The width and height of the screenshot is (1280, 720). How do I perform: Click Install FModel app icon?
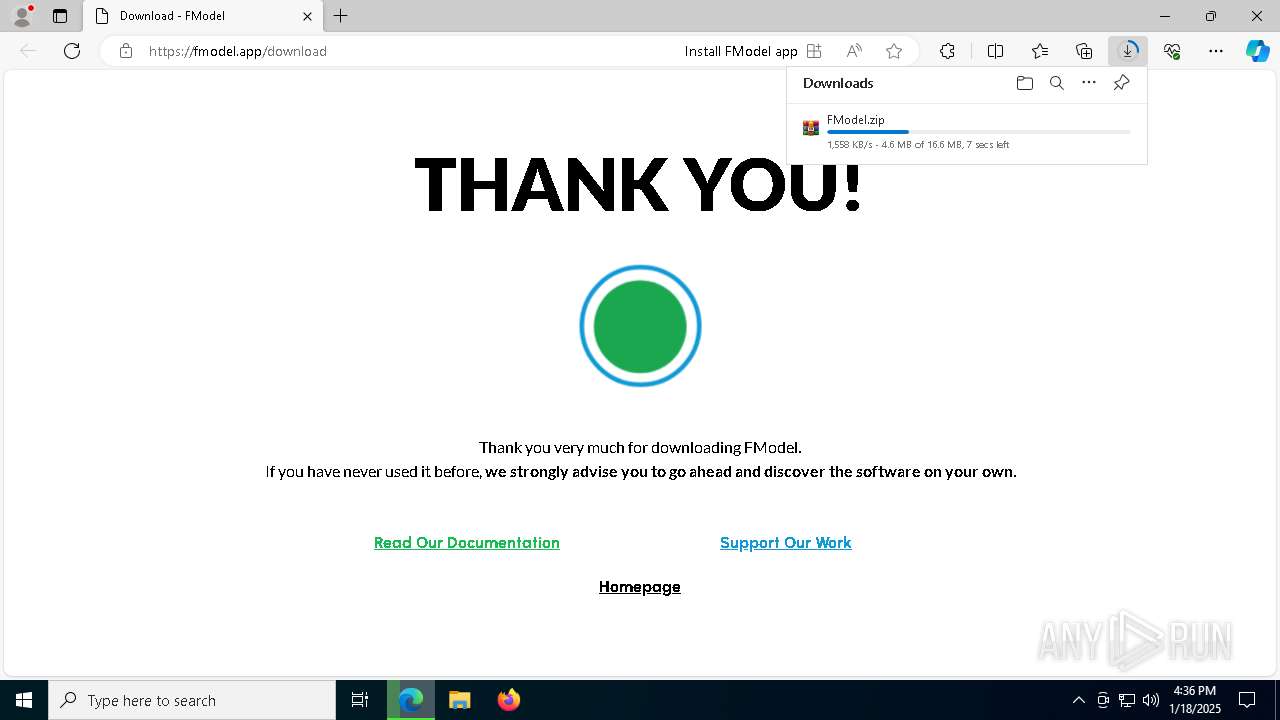(814, 51)
